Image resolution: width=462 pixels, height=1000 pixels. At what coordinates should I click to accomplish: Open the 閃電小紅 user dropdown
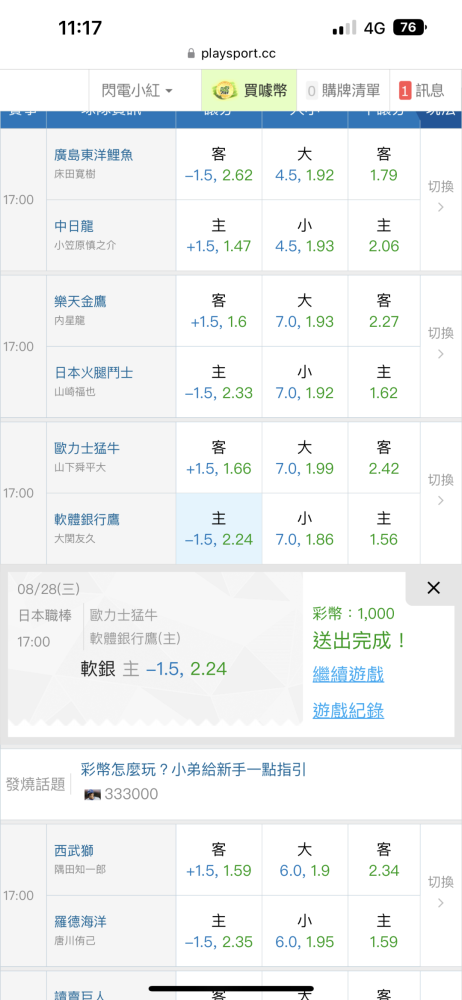(x=137, y=91)
